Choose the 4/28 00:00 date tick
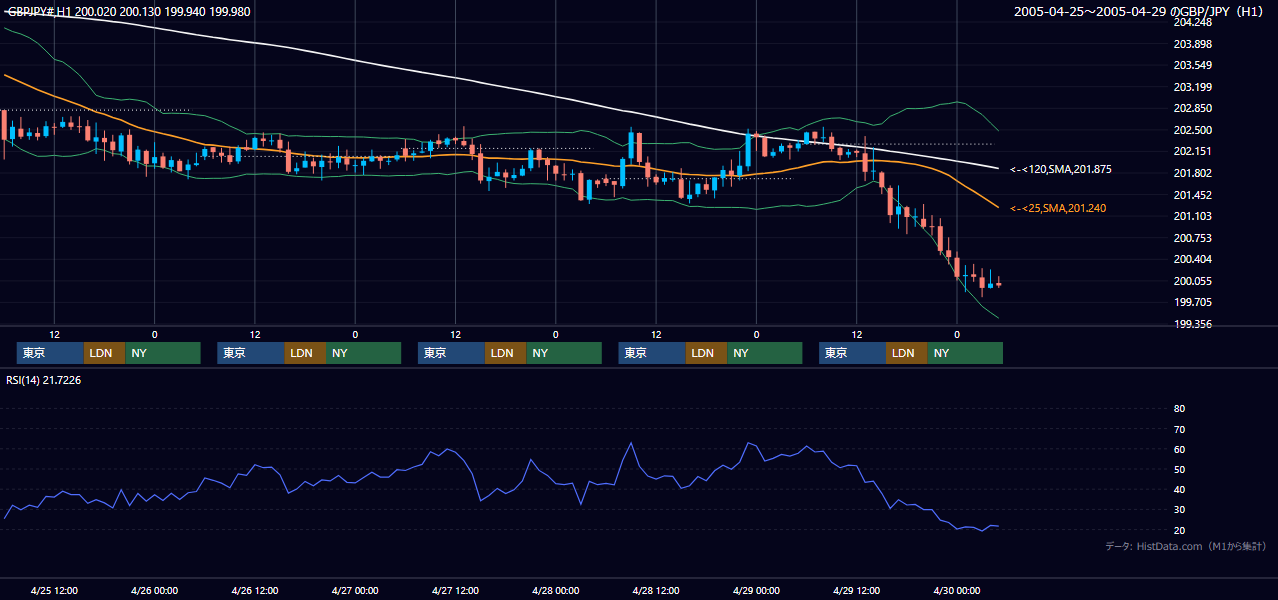Screen dimensions: 1278x600 pyautogui.click(x=555, y=590)
